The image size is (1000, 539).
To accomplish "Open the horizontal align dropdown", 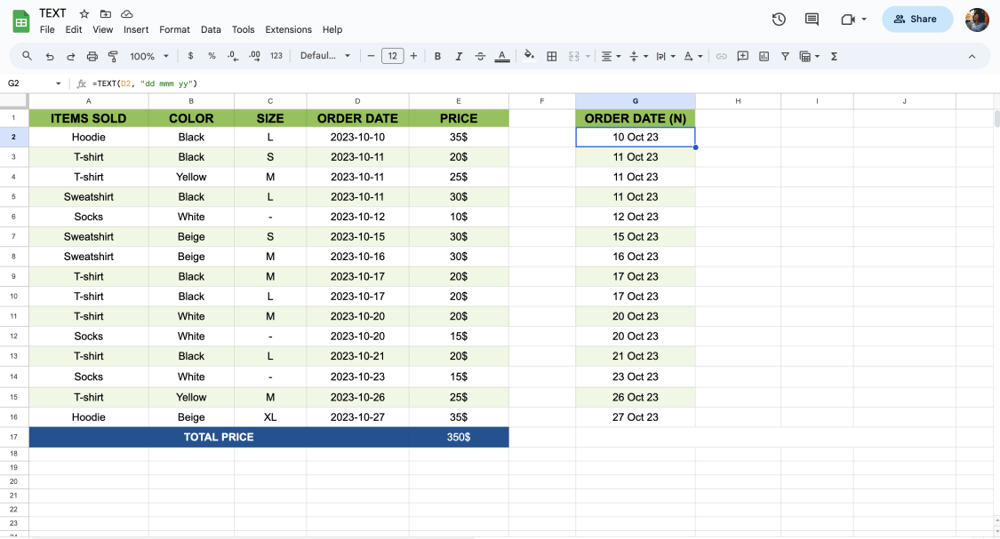I will pyautogui.click(x=610, y=57).
